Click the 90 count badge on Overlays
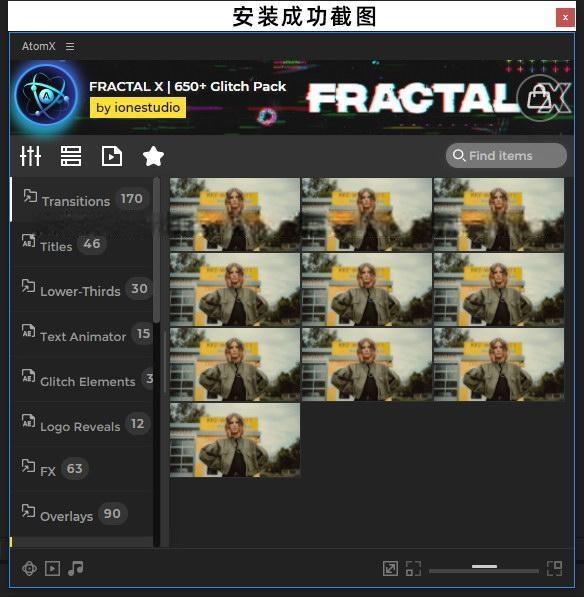The height and width of the screenshot is (597, 584). pos(112,514)
